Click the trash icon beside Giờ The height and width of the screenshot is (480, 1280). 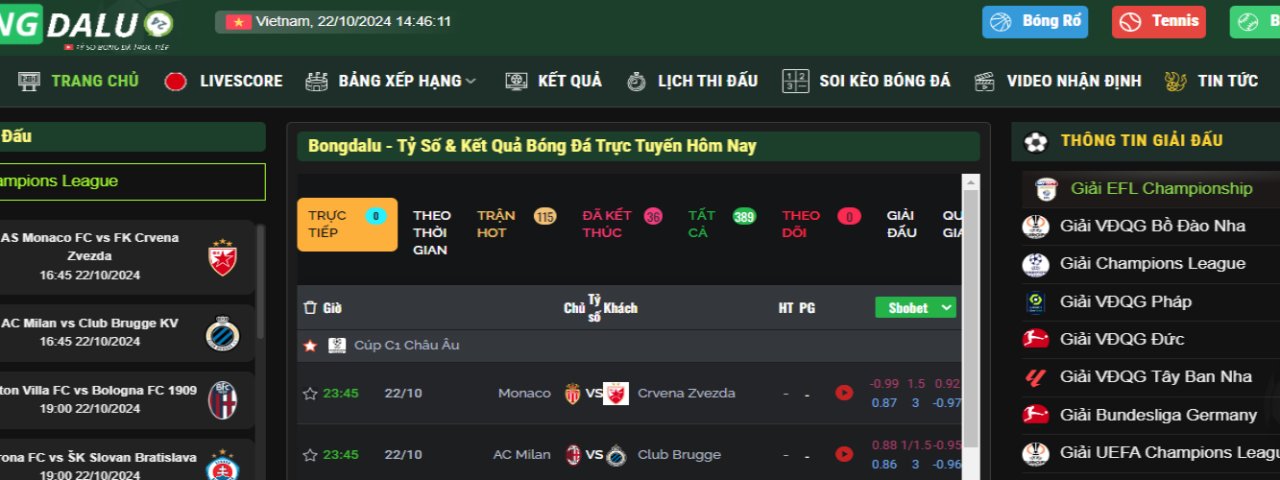(310, 308)
